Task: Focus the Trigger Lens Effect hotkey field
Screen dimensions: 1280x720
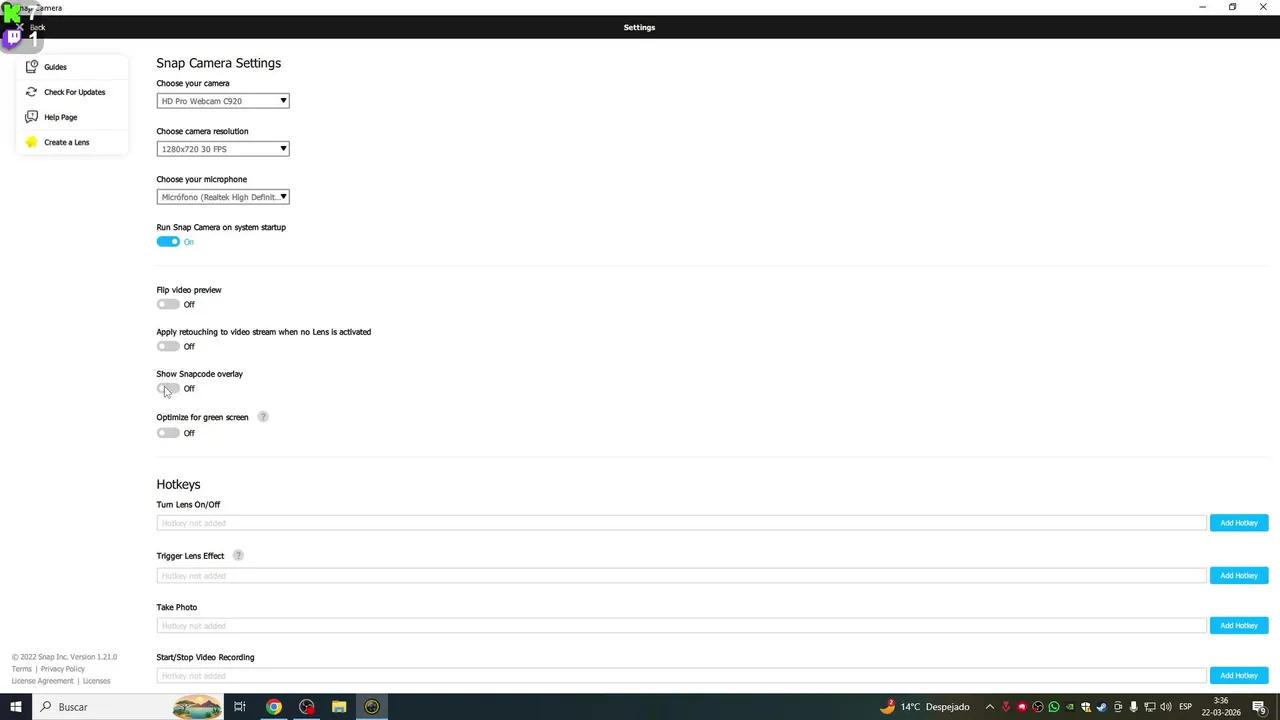Action: (x=681, y=575)
